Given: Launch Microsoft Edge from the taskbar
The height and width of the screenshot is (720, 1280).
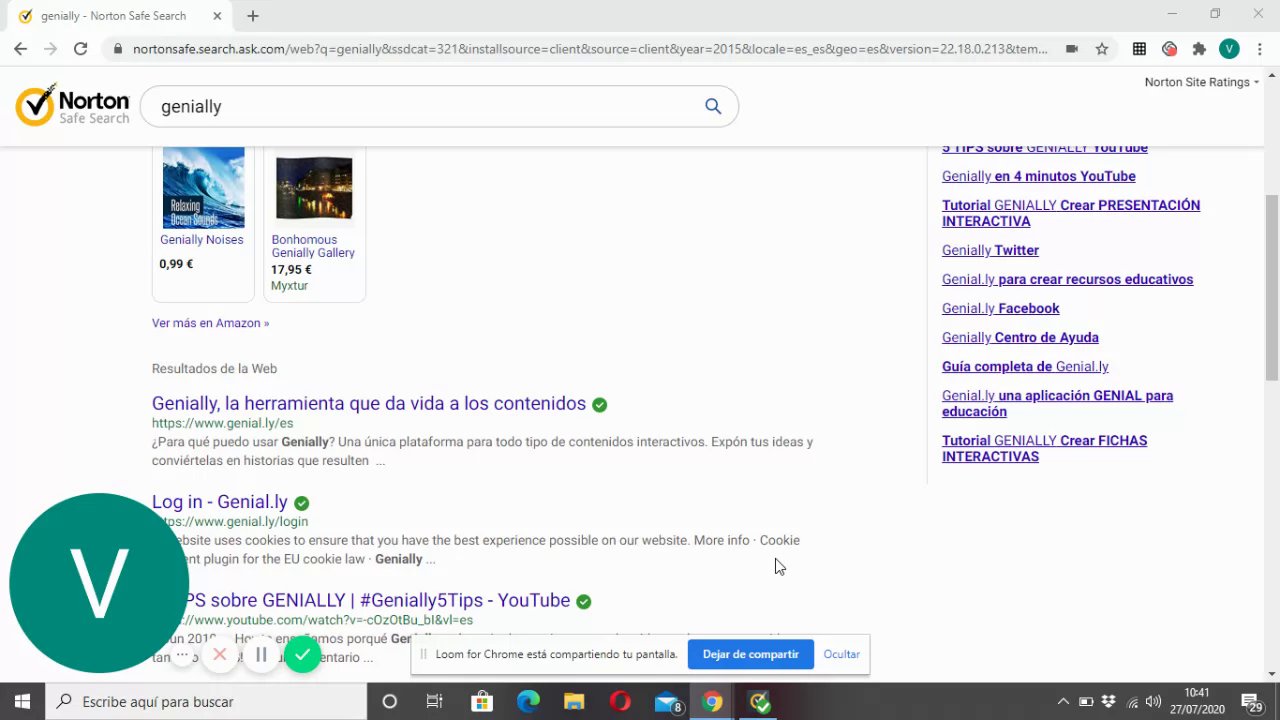Looking at the screenshot, I should click(x=528, y=701).
